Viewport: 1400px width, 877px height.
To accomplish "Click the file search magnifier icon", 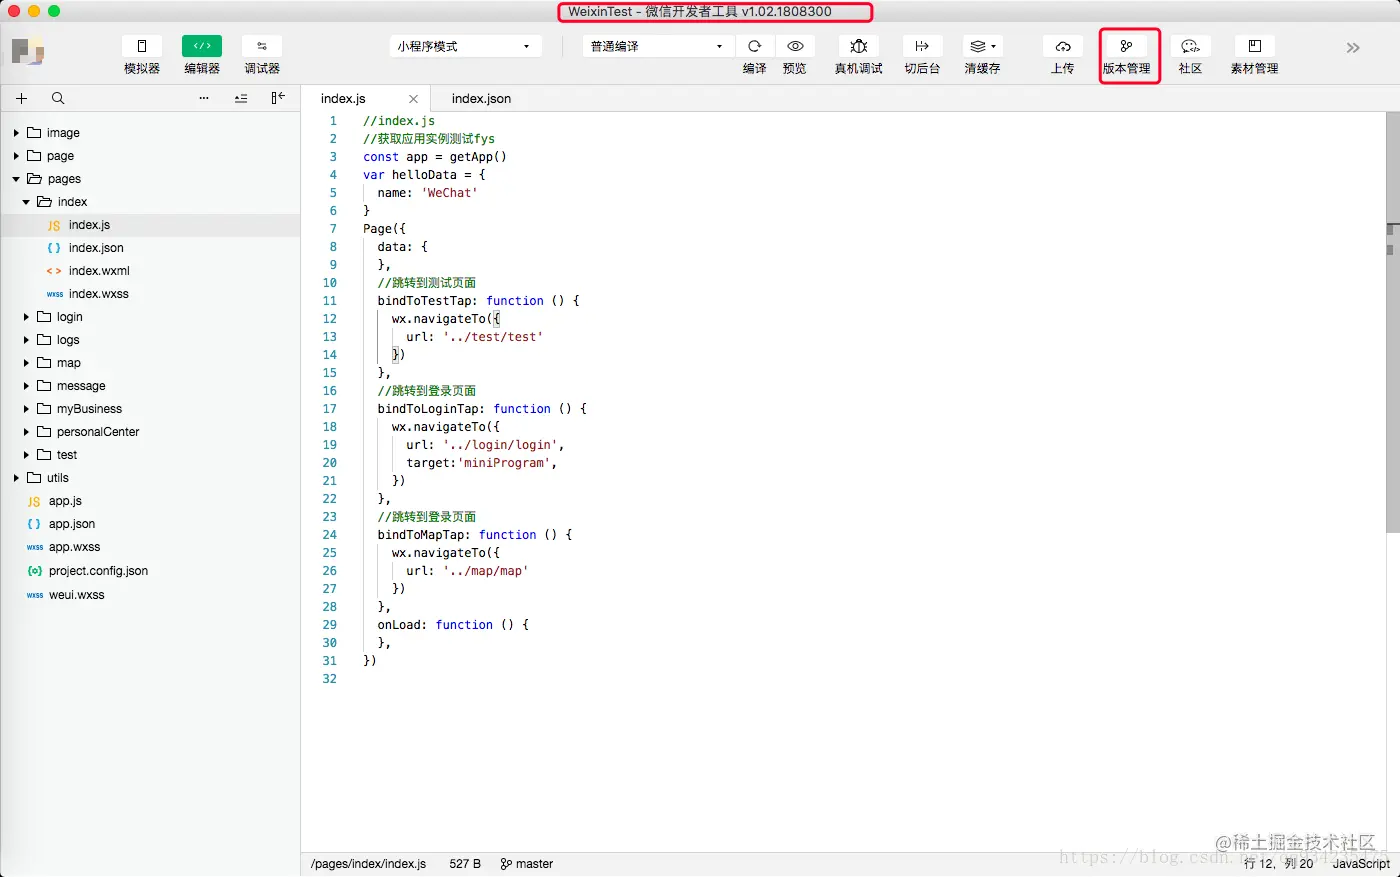I will point(58,98).
